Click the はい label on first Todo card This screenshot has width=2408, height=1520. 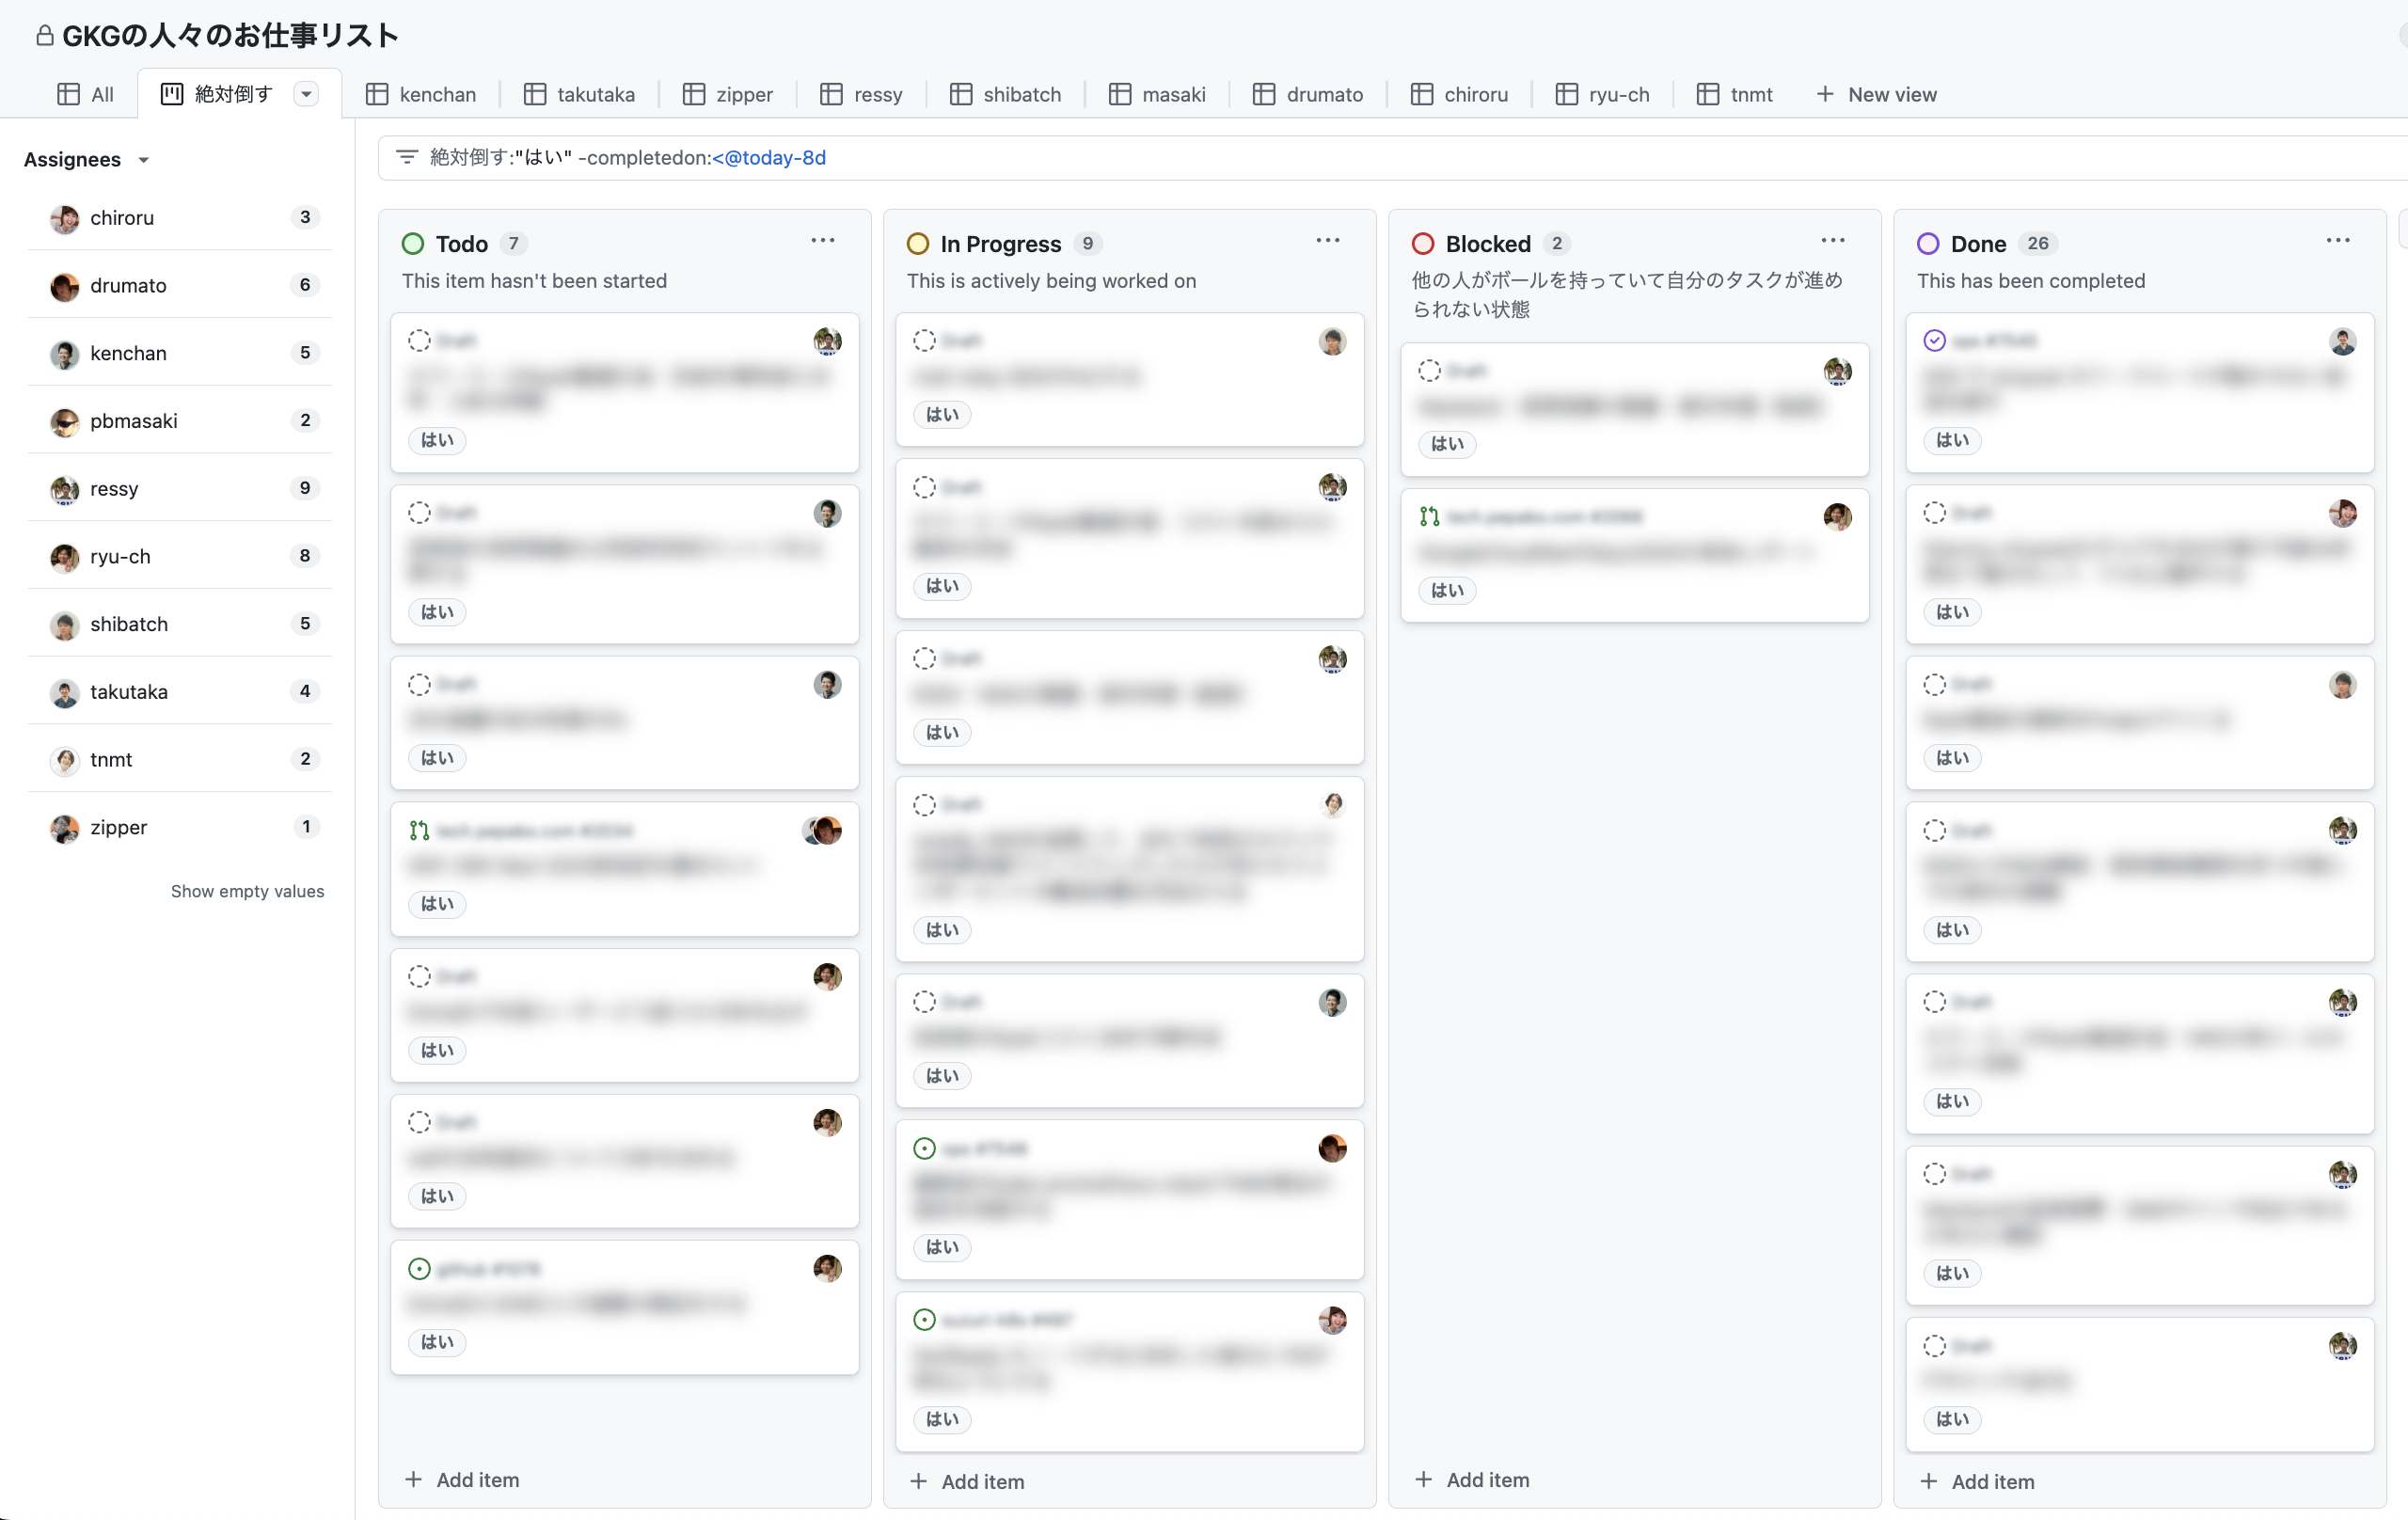[x=437, y=440]
